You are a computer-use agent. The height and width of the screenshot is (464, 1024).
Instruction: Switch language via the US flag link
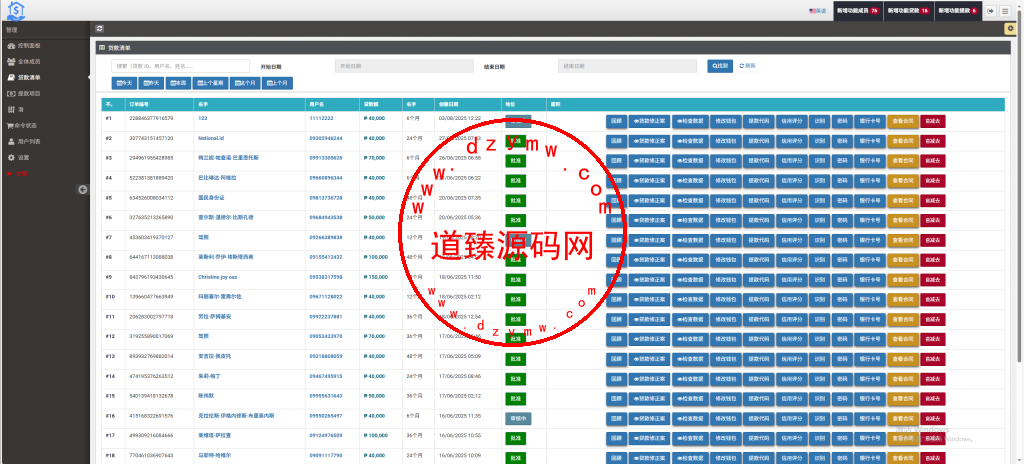pyautogui.click(x=818, y=11)
